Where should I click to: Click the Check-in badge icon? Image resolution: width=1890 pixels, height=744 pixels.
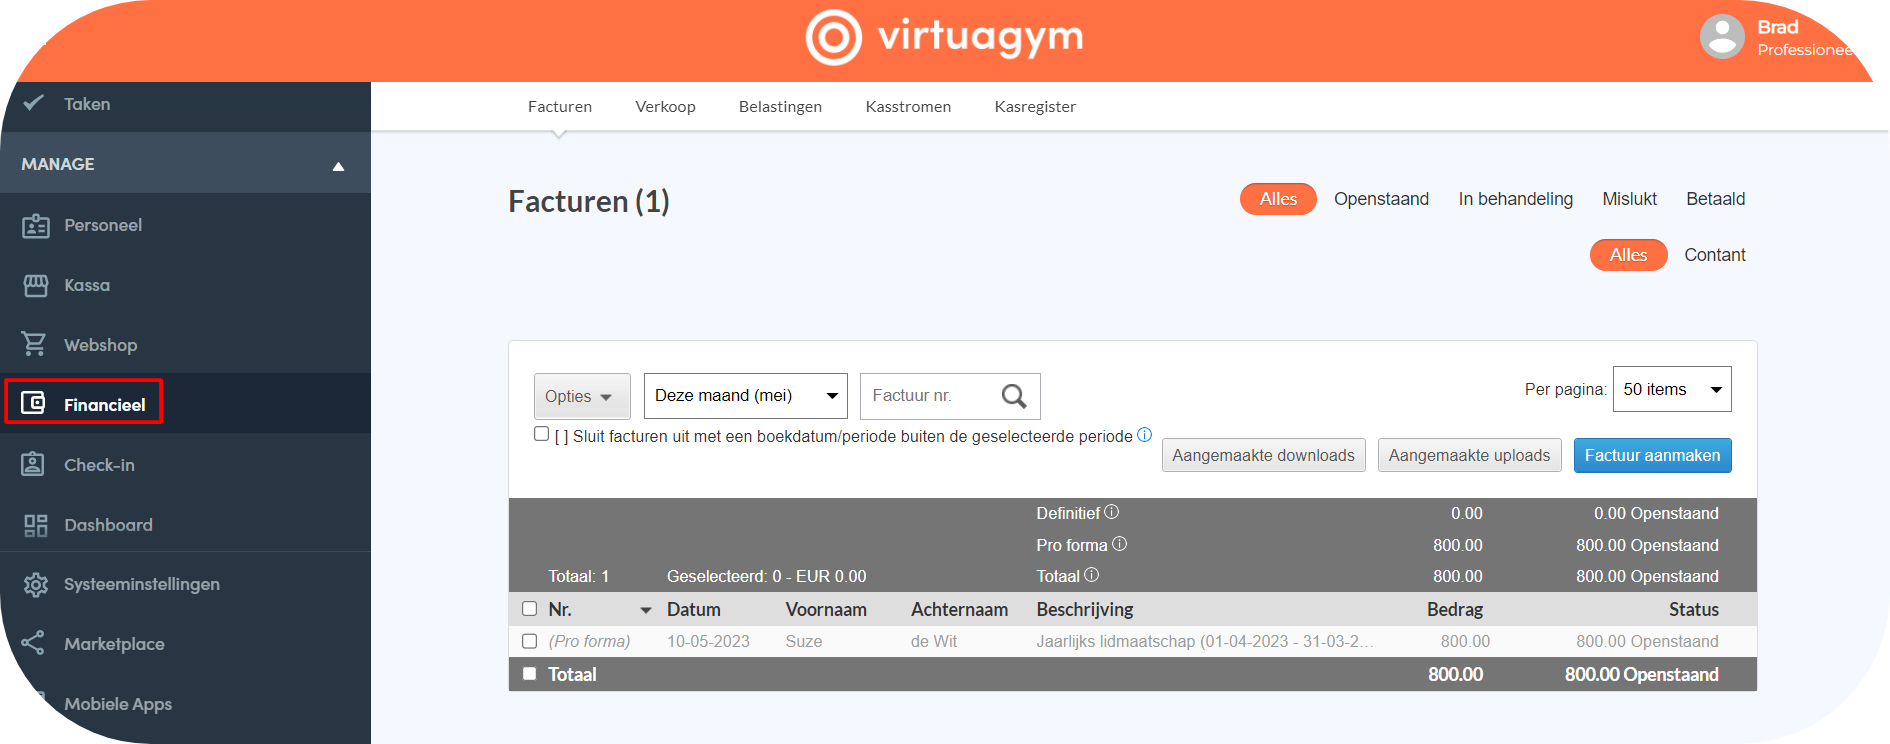point(34,464)
